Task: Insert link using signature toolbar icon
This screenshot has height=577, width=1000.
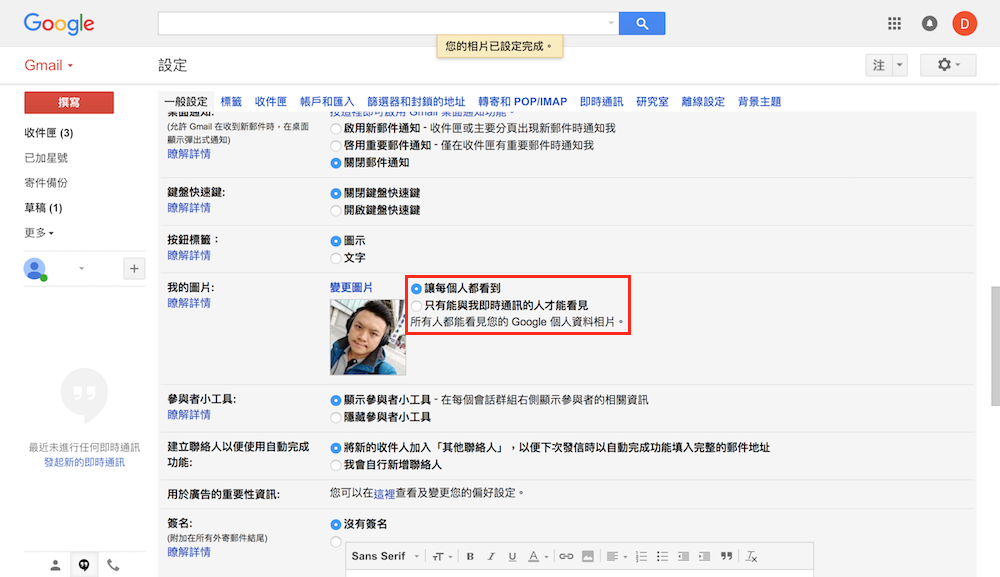Action: (566, 556)
